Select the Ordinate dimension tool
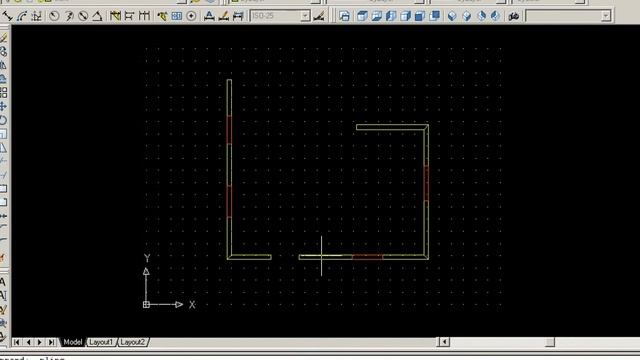Image resolution: width=640 pixels, height=360 pixels. pos(37,16)
